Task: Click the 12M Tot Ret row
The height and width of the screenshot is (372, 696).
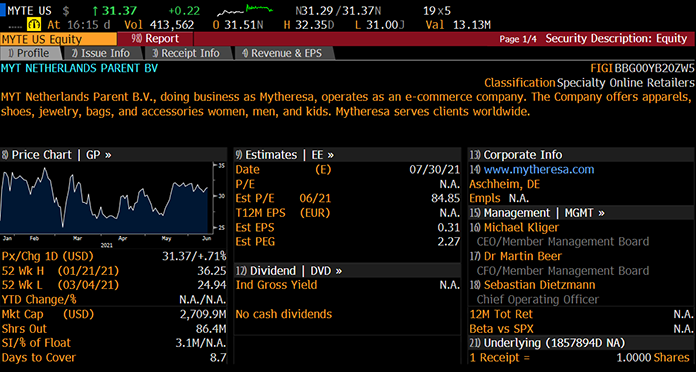Action: click(581, 315)
